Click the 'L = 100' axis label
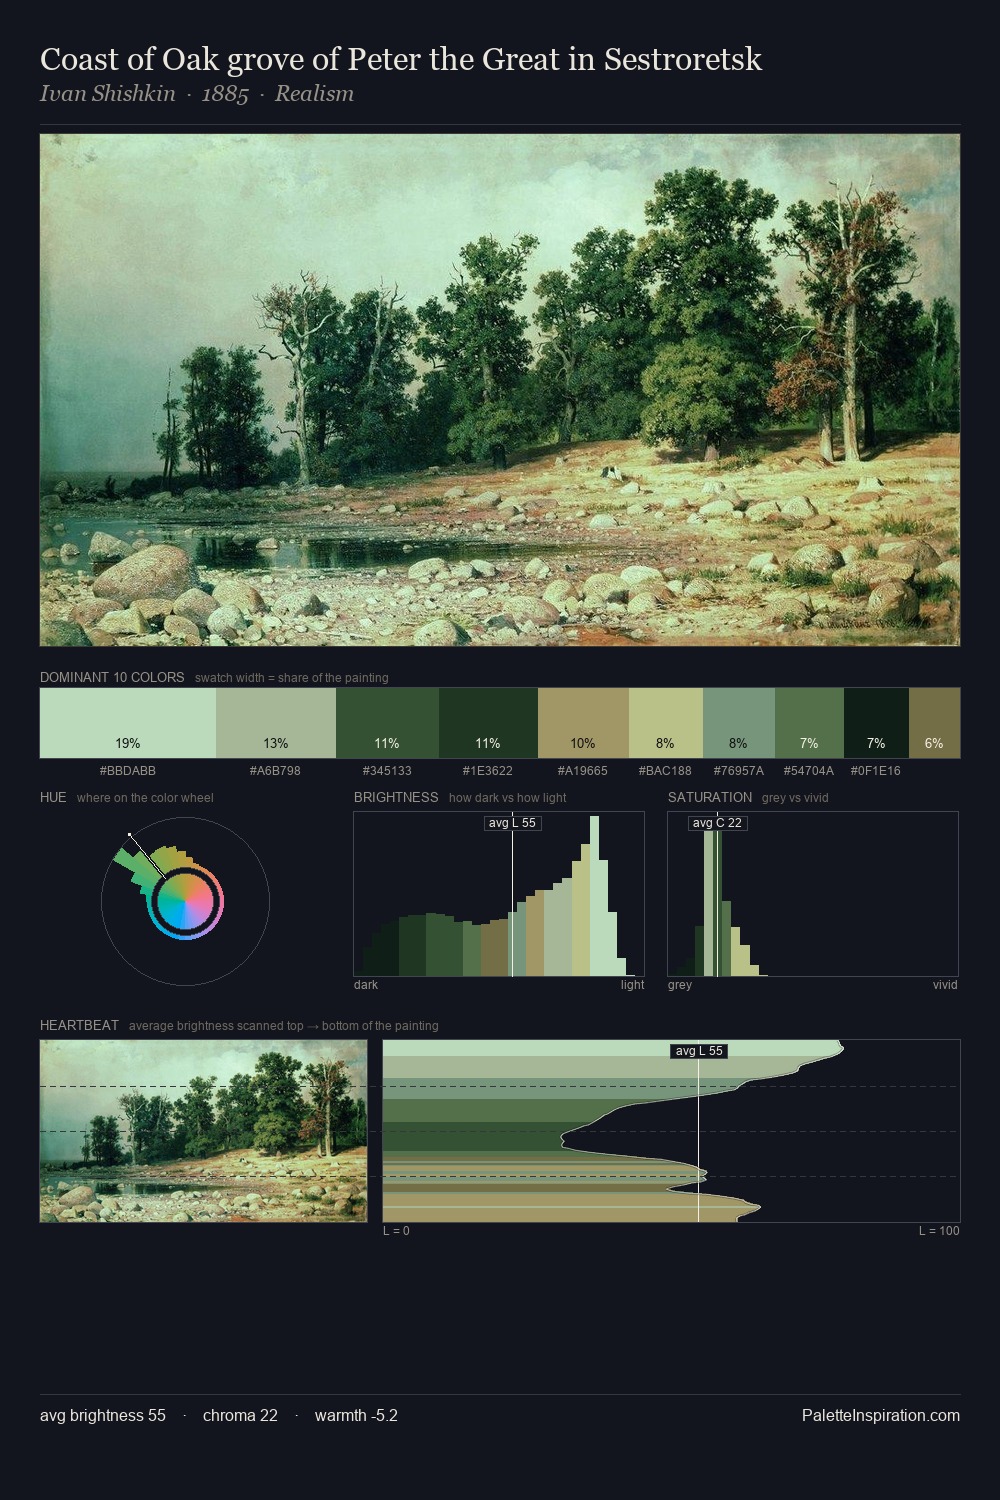This screenshot has width=1000, height=1500. pos(939,1231)
